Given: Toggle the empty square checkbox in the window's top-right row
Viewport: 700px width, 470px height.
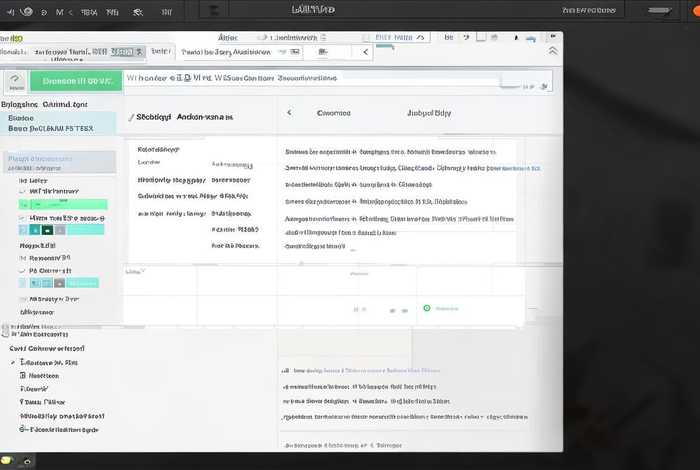Looking at the screenshot, I should point(481,37).
